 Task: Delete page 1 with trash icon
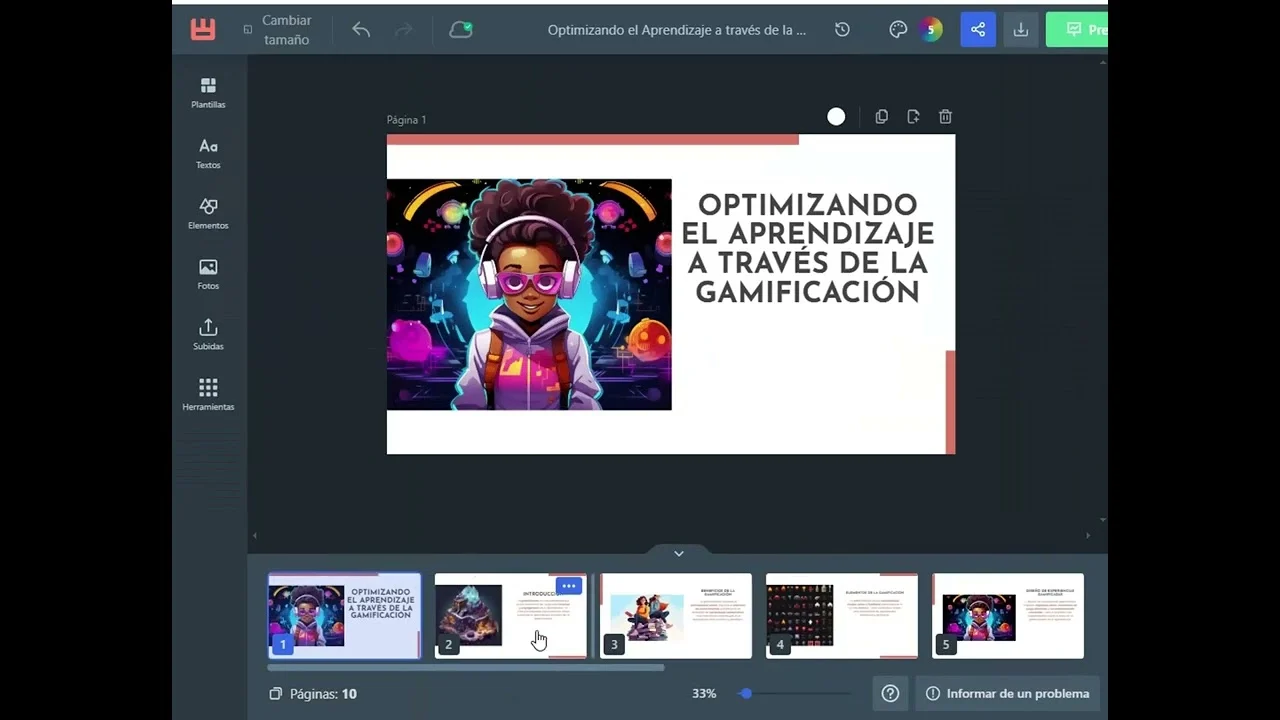point(945,117)
